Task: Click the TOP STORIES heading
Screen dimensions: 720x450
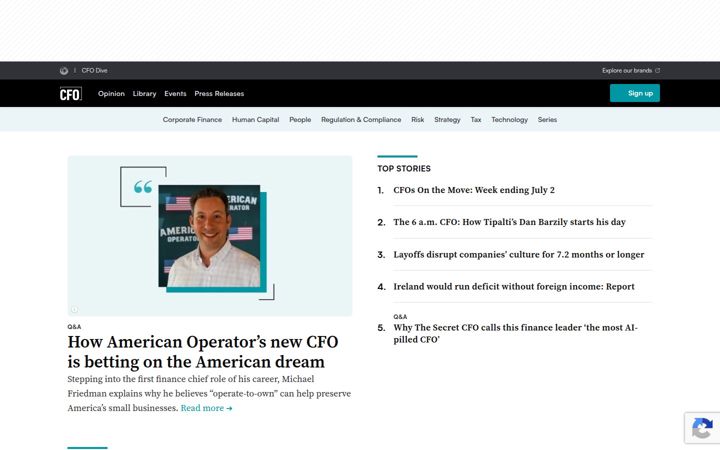Action: point(404,169)
